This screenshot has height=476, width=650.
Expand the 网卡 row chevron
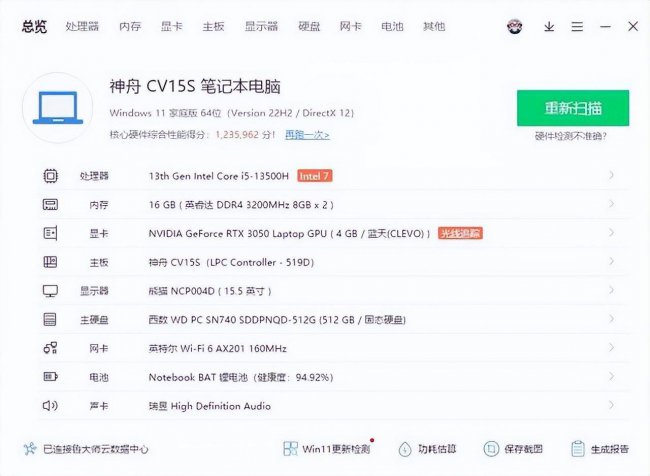click(x=611, y=347)
